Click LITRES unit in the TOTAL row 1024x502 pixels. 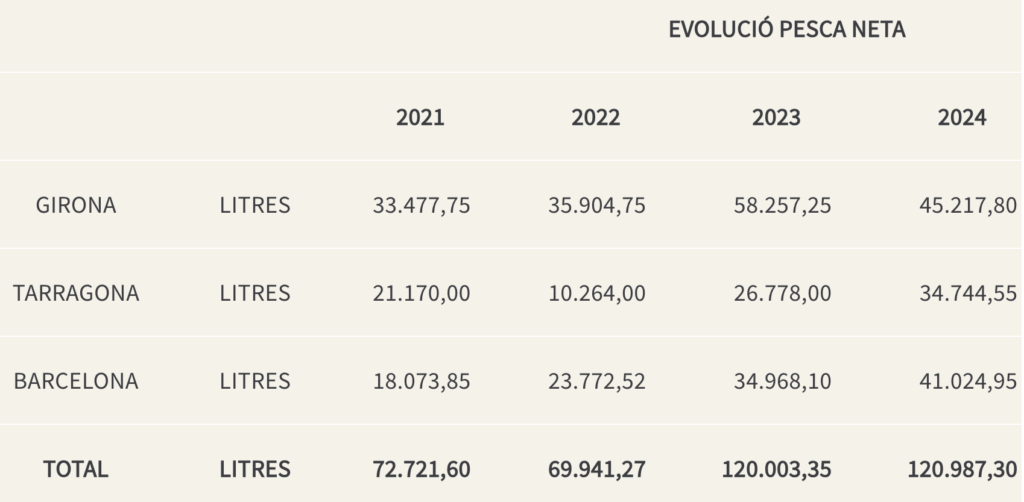[x=255, y=469]
